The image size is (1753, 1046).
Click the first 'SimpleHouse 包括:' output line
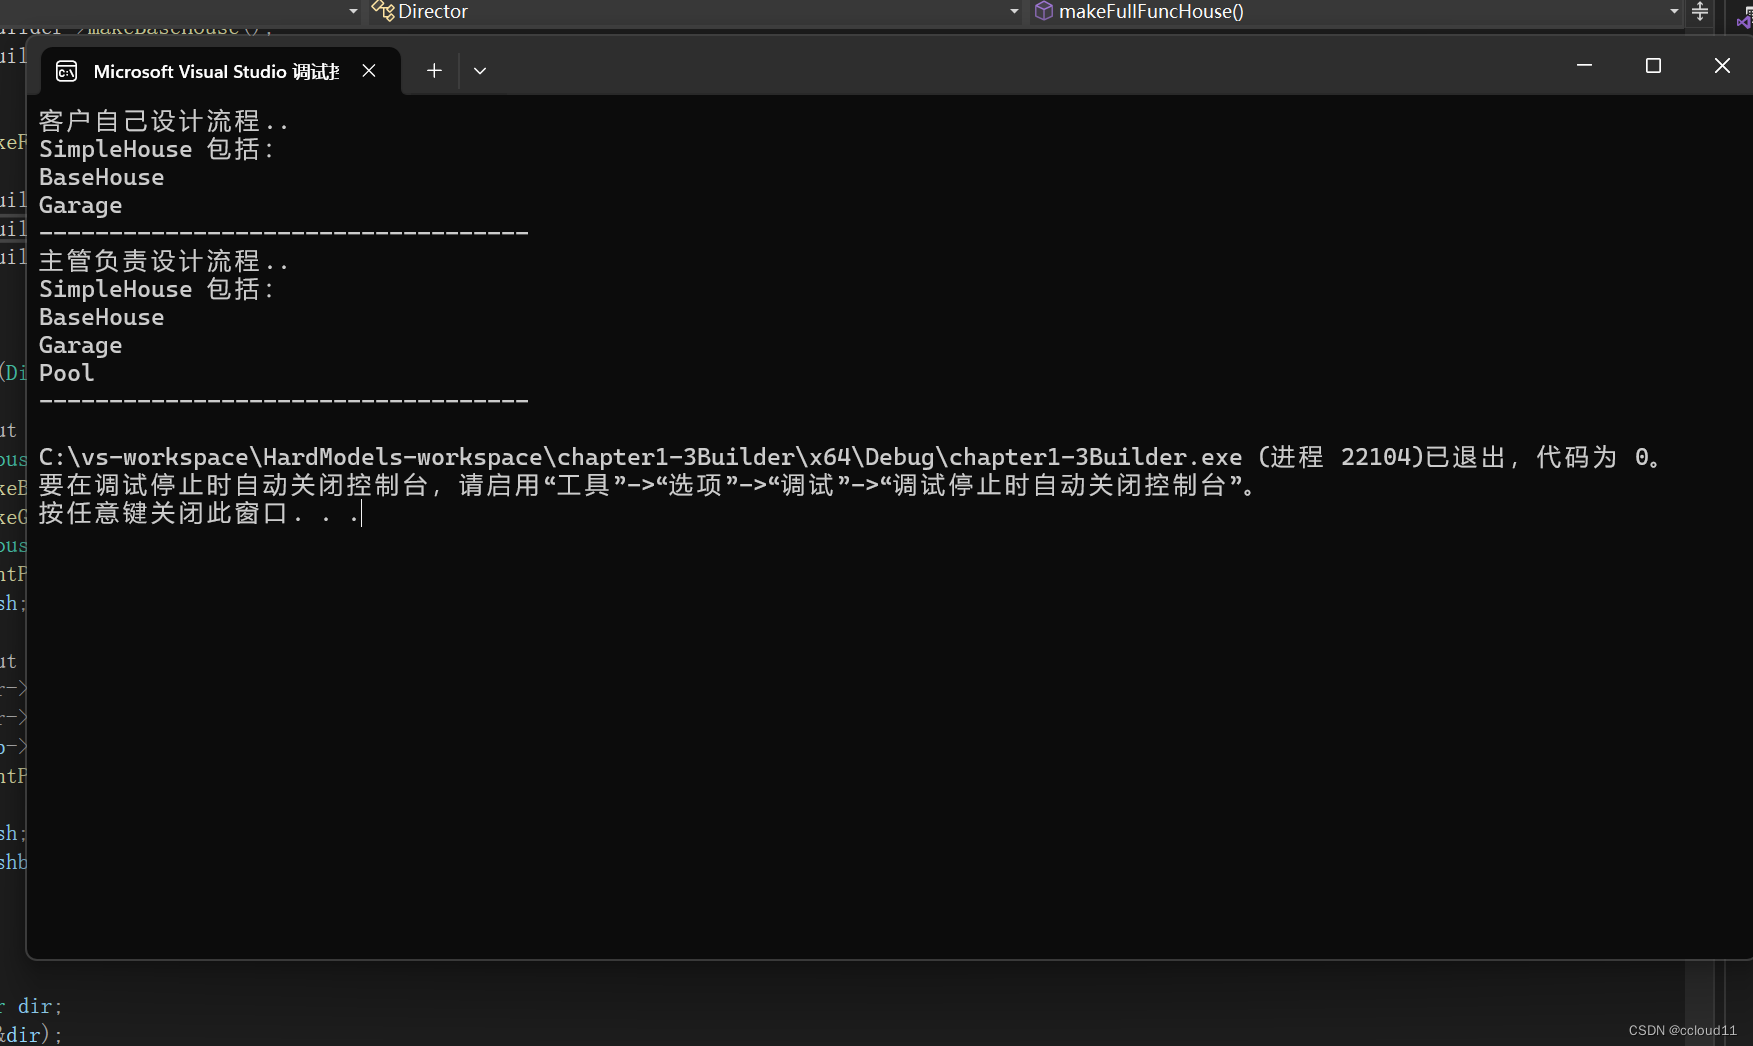tap(157, 150)
